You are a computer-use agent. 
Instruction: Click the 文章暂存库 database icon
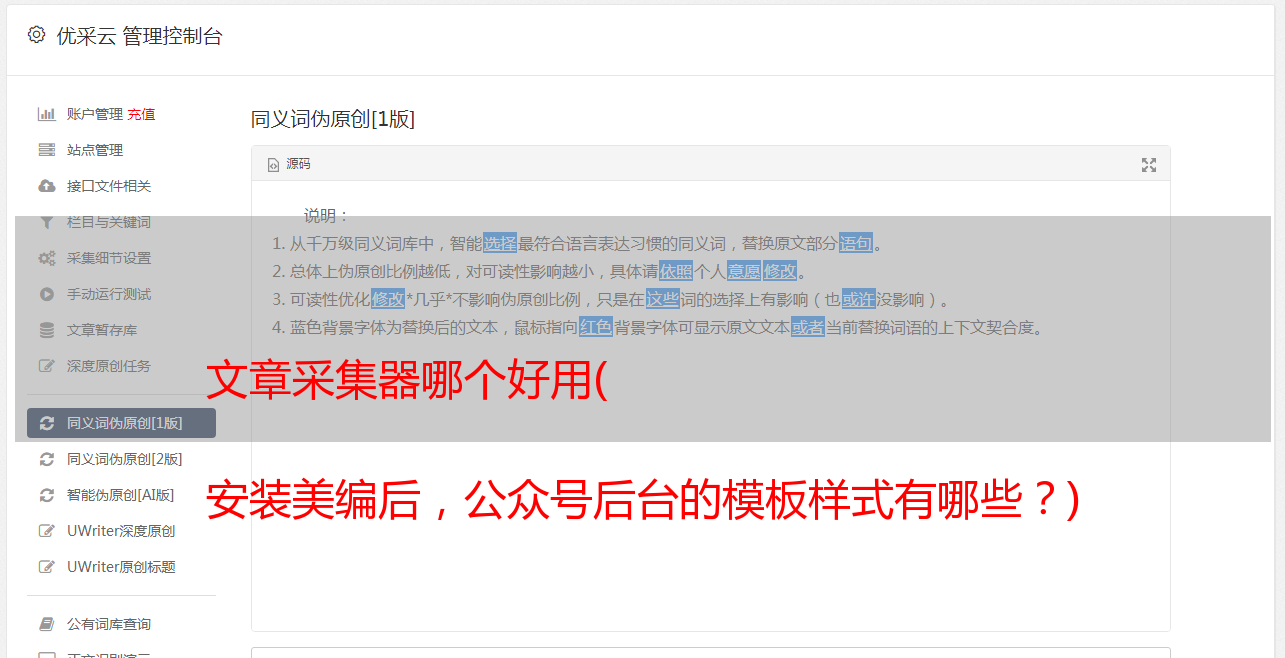(46, 330)
